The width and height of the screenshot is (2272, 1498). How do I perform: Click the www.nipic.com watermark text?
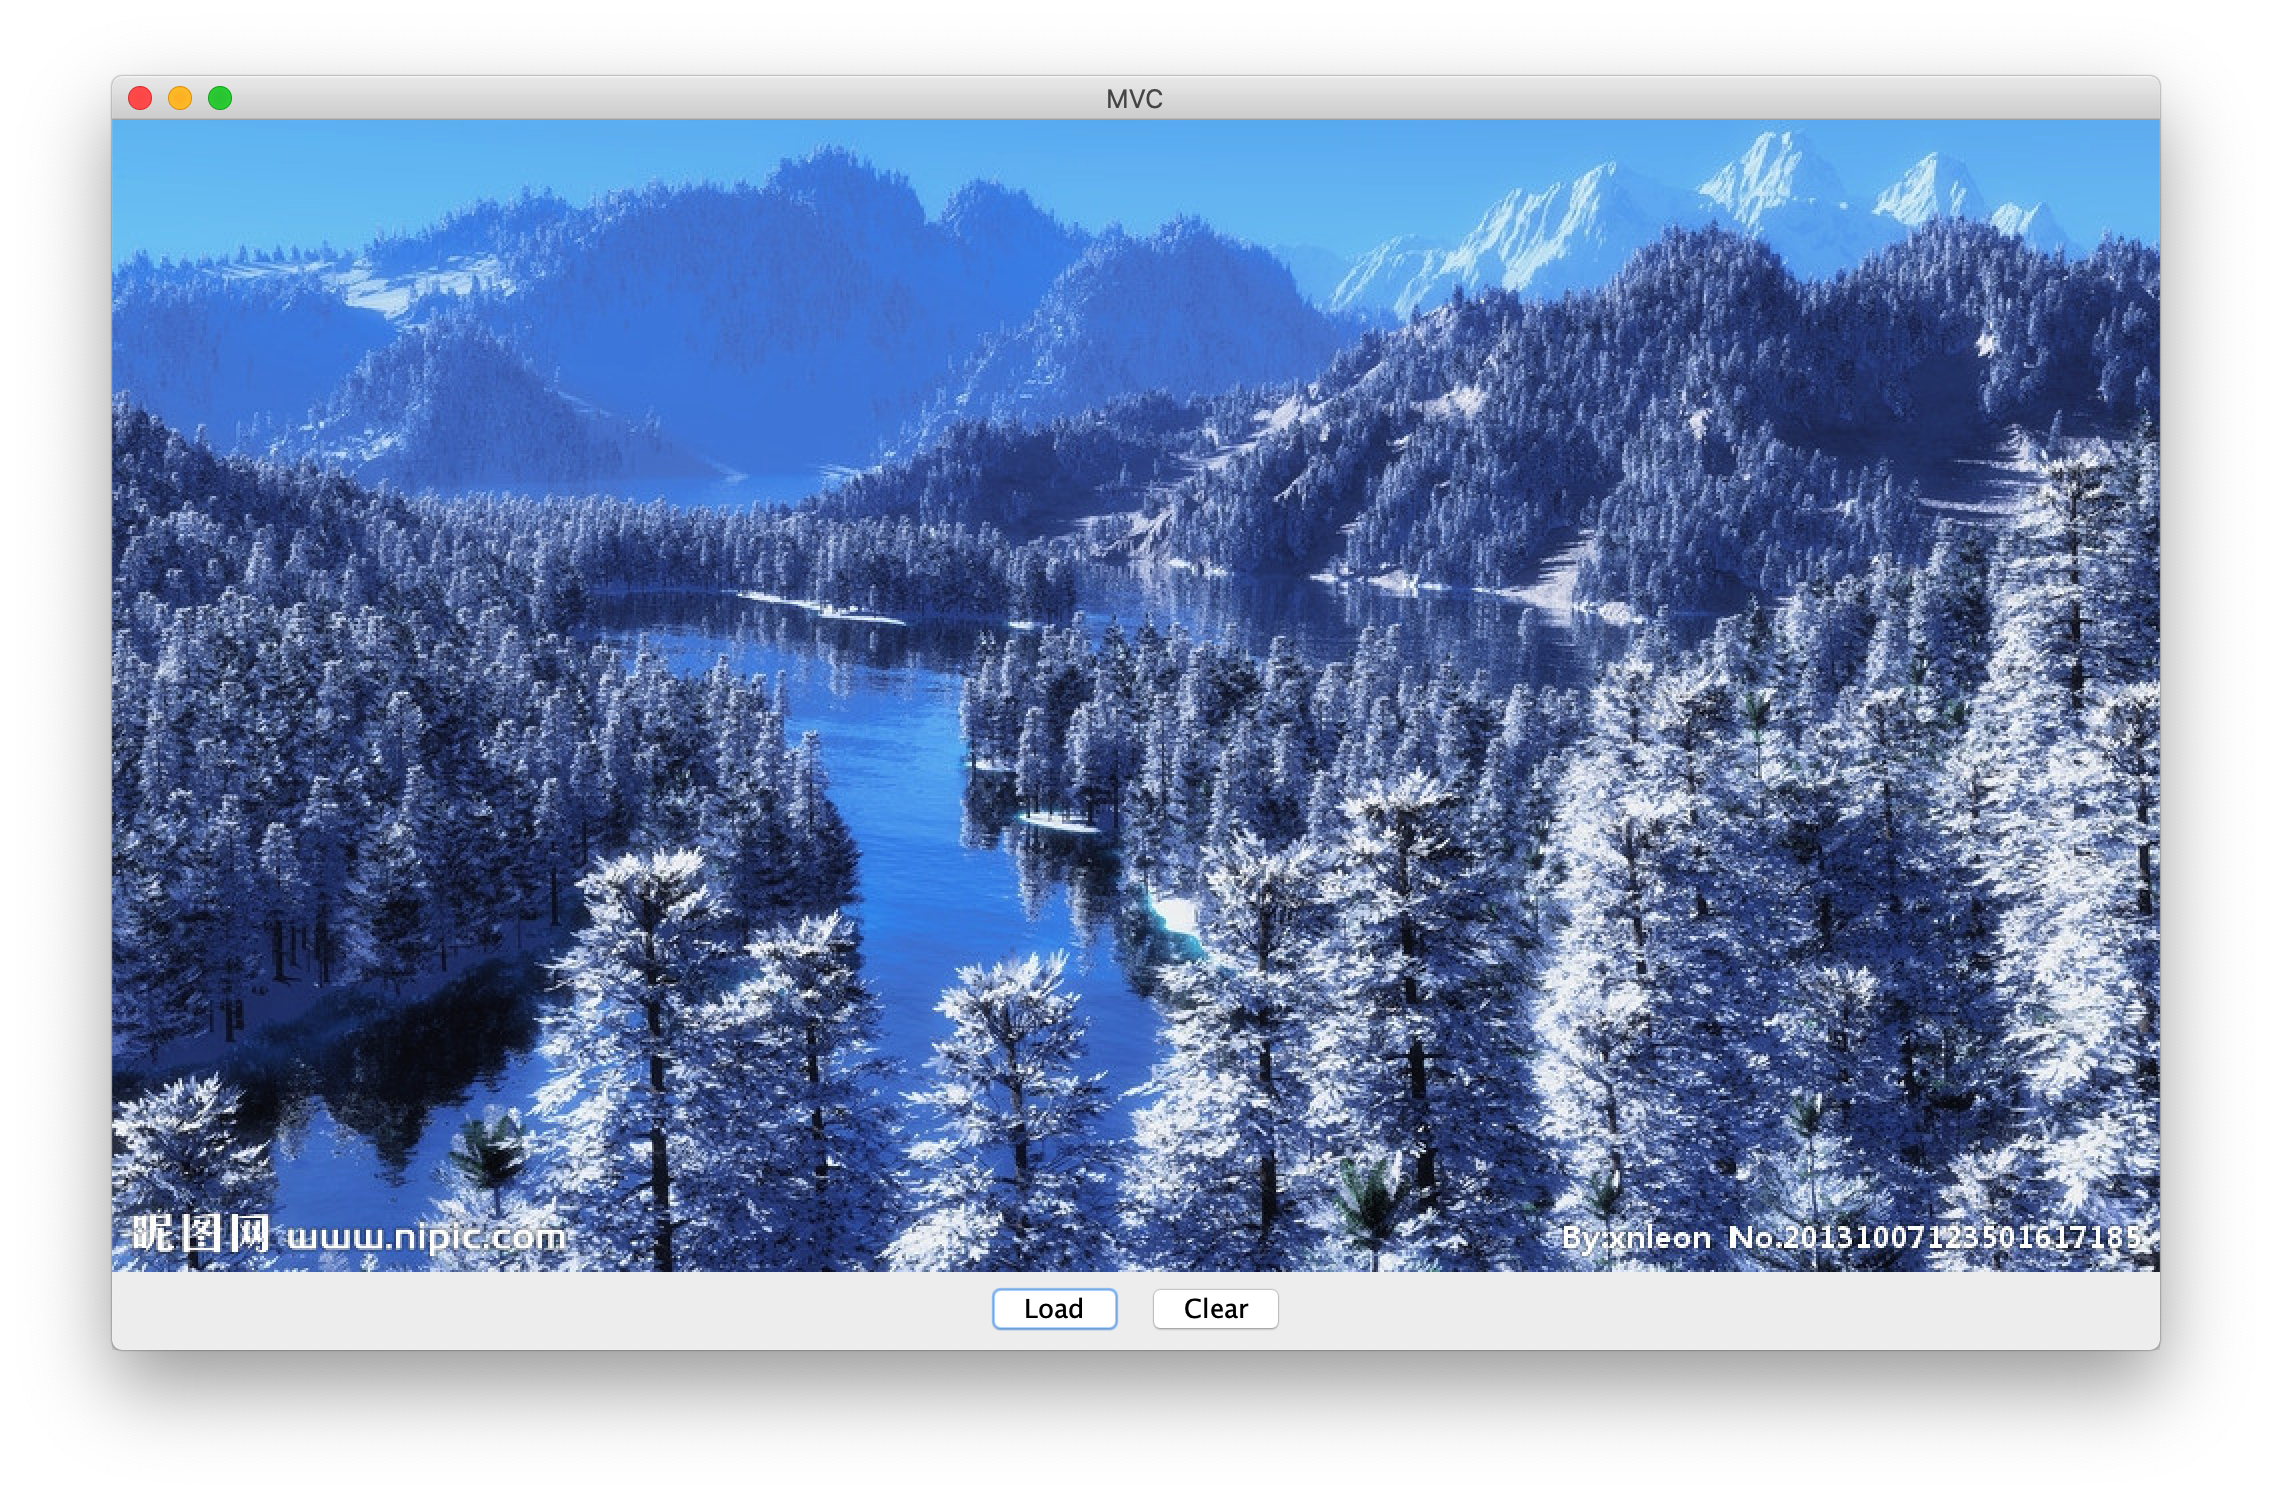(x=427, y=1237)
